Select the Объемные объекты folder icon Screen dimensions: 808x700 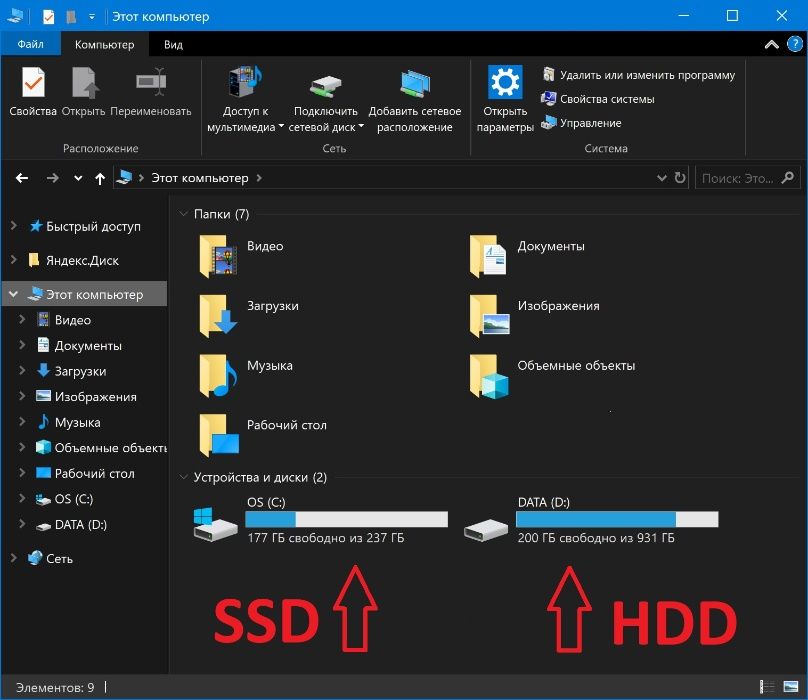pyautogui.click(x=489, y=376)
